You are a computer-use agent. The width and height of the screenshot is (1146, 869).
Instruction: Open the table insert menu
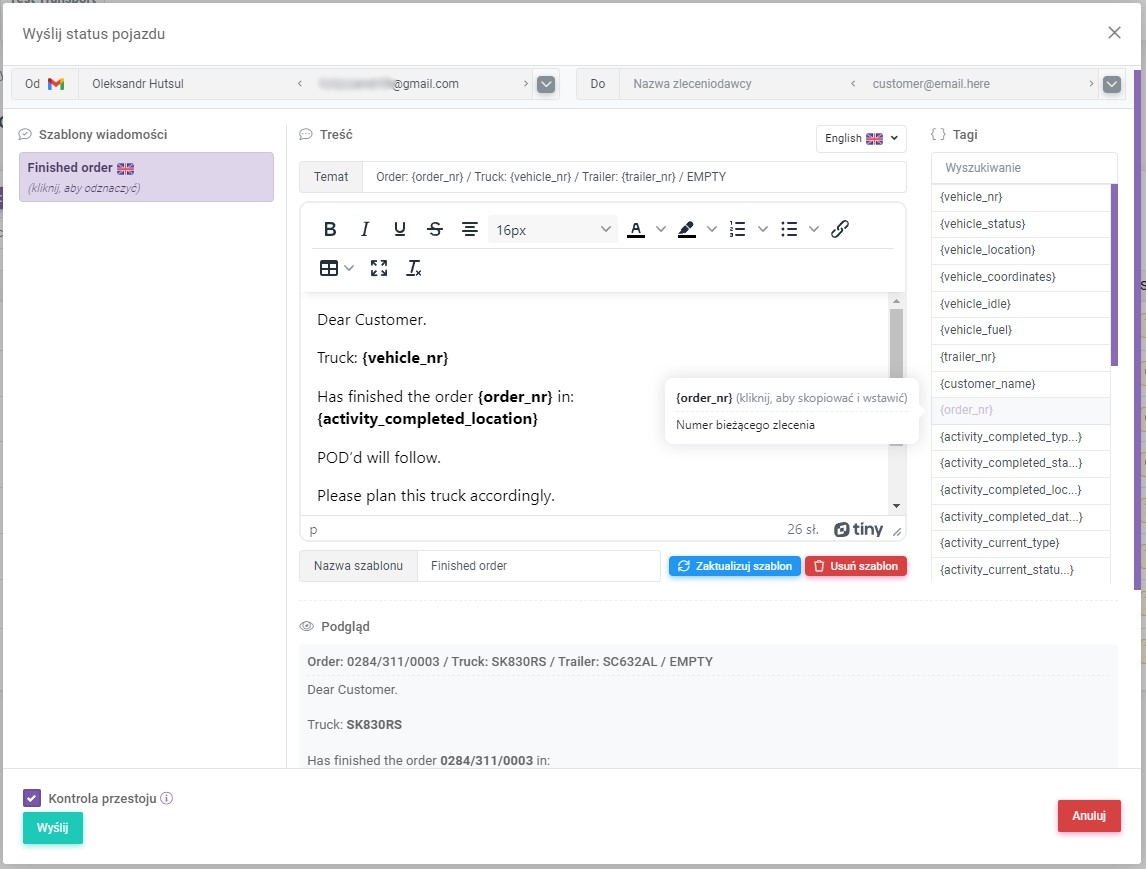point(329,268)
